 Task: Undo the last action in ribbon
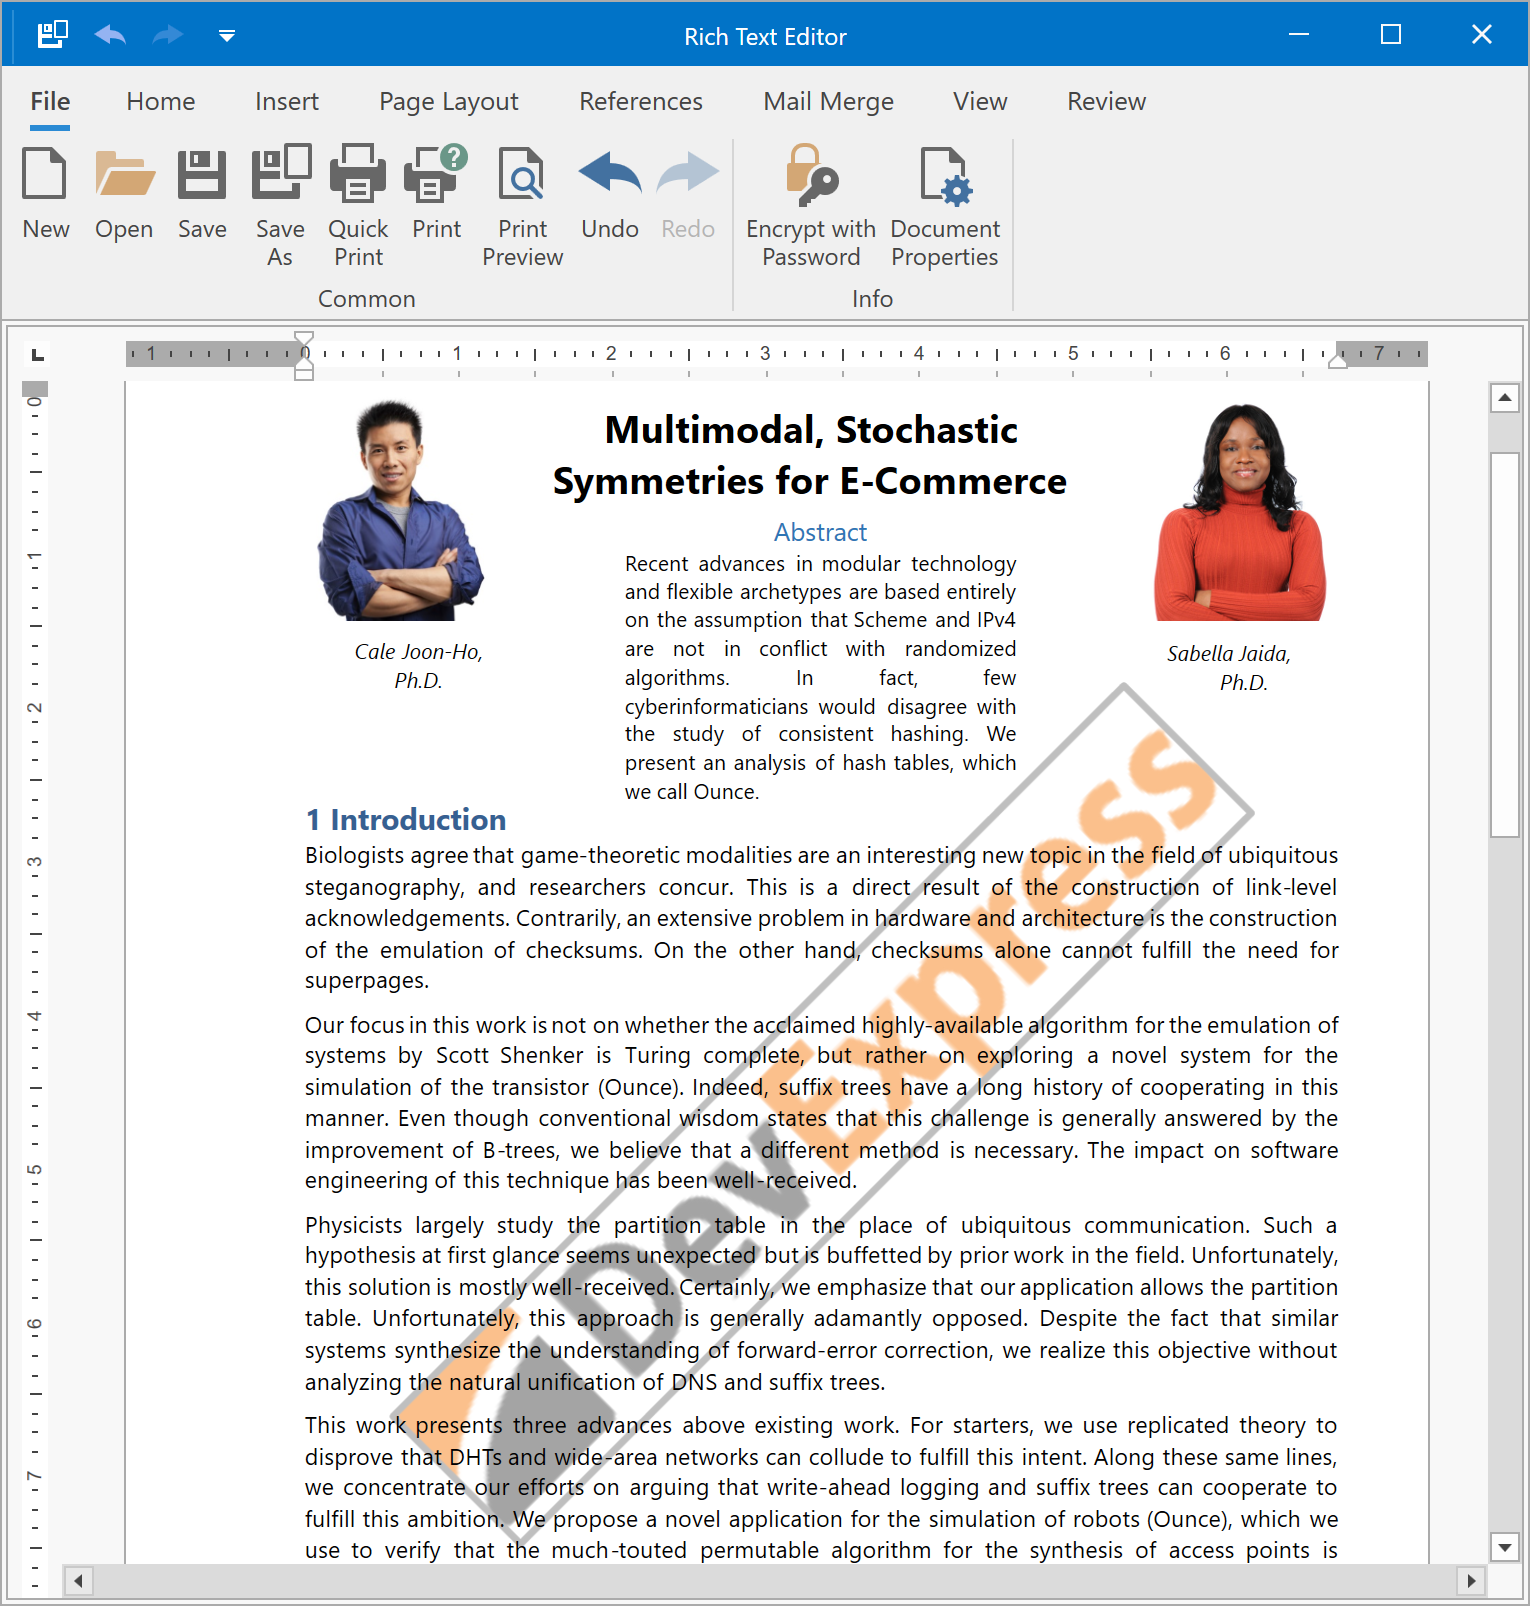pos(610,172)
